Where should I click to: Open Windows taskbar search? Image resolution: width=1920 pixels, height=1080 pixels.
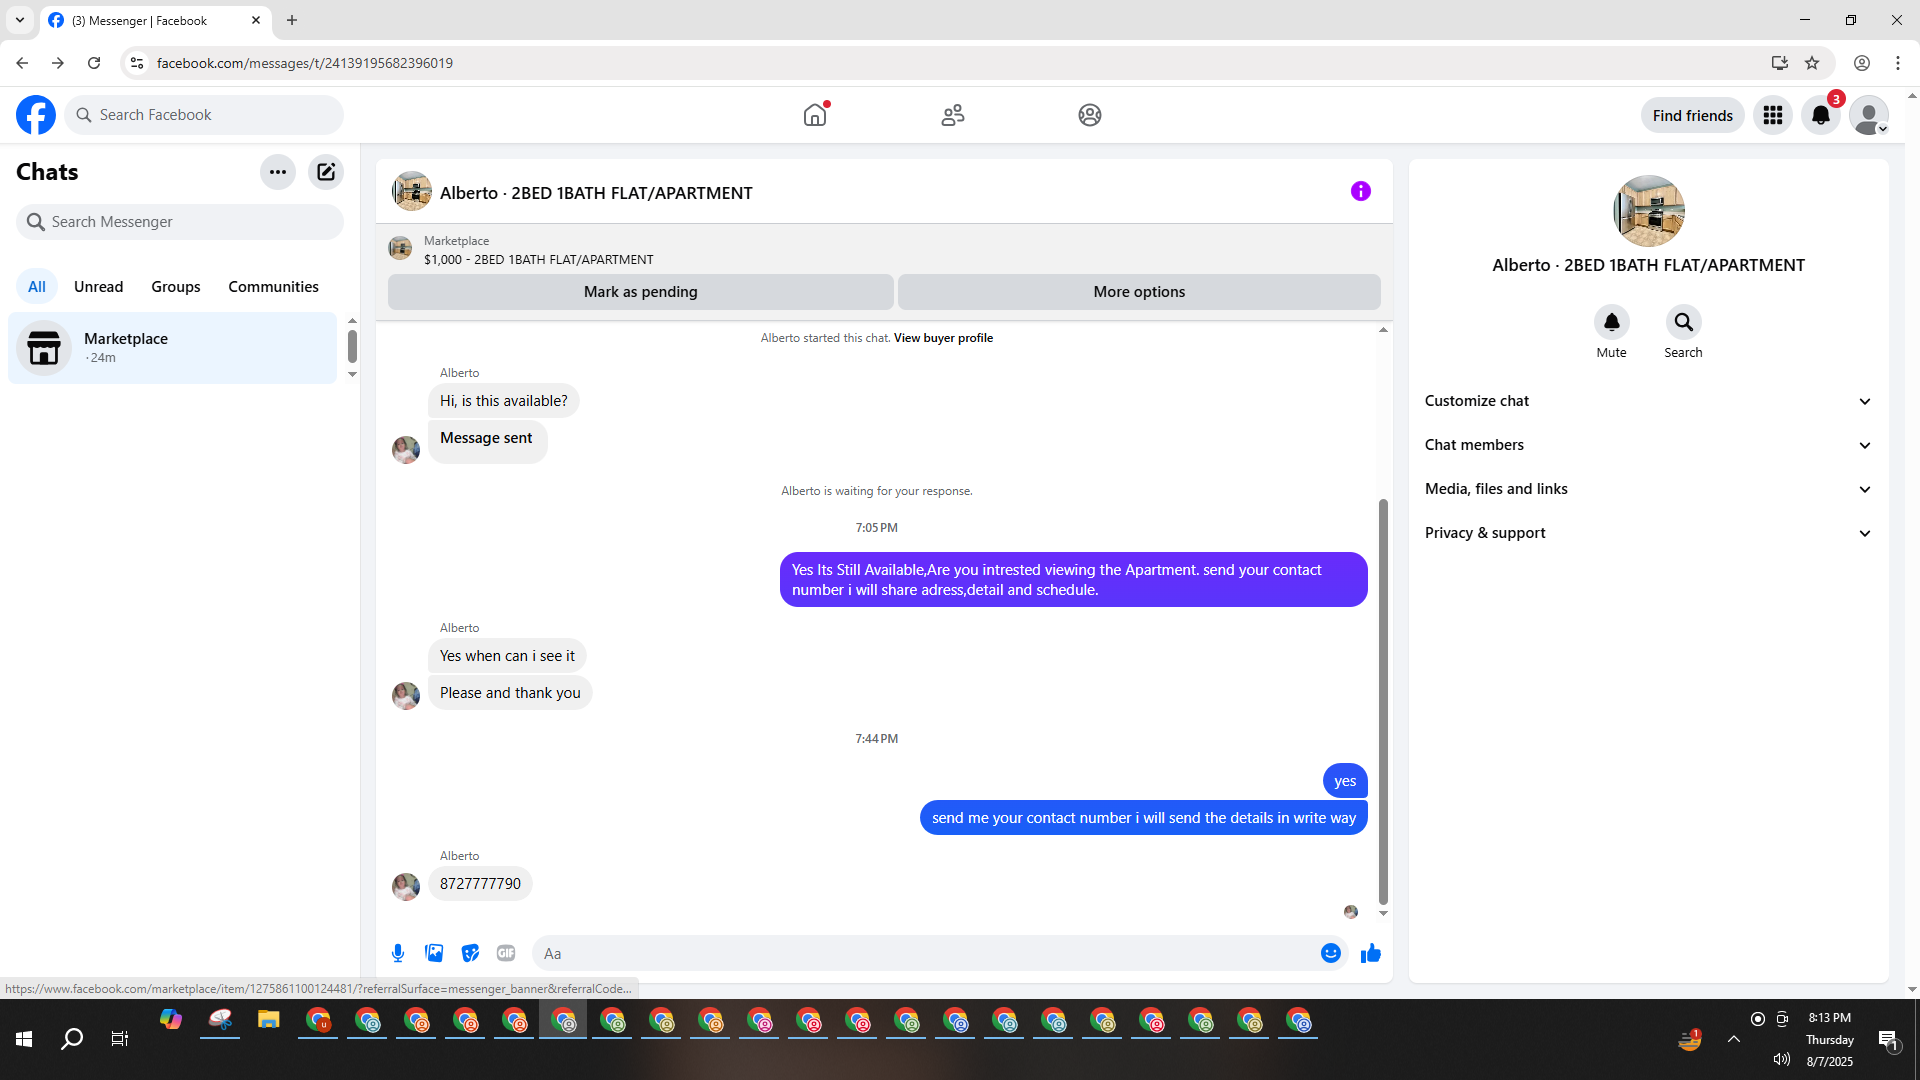coord(72,1039)
